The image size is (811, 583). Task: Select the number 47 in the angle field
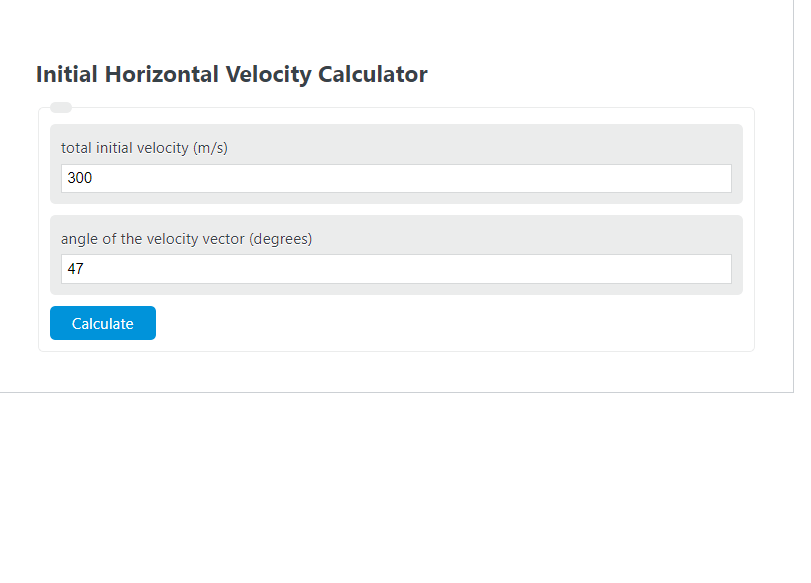point(75,269)
